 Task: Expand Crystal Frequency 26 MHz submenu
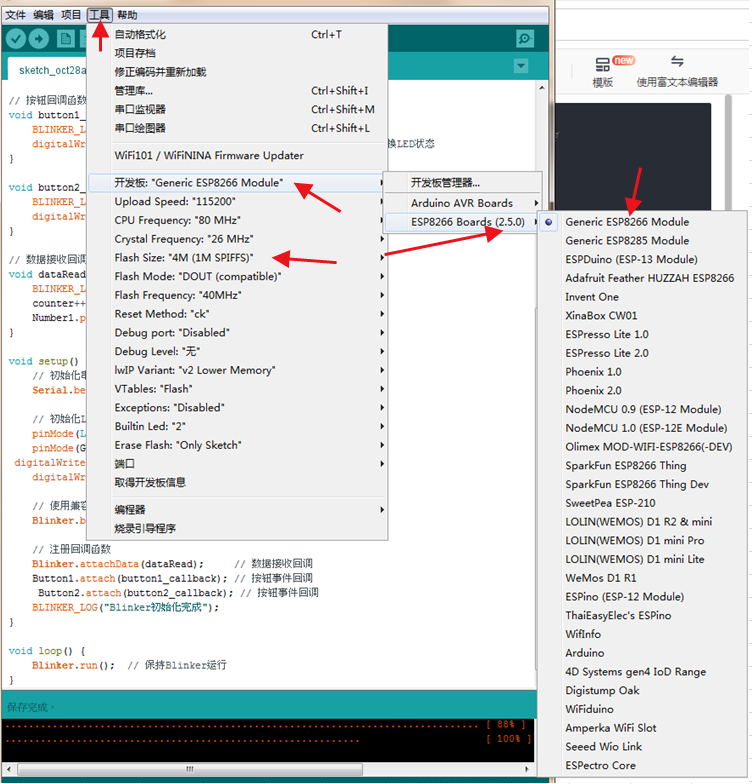(x=238, y=239)
